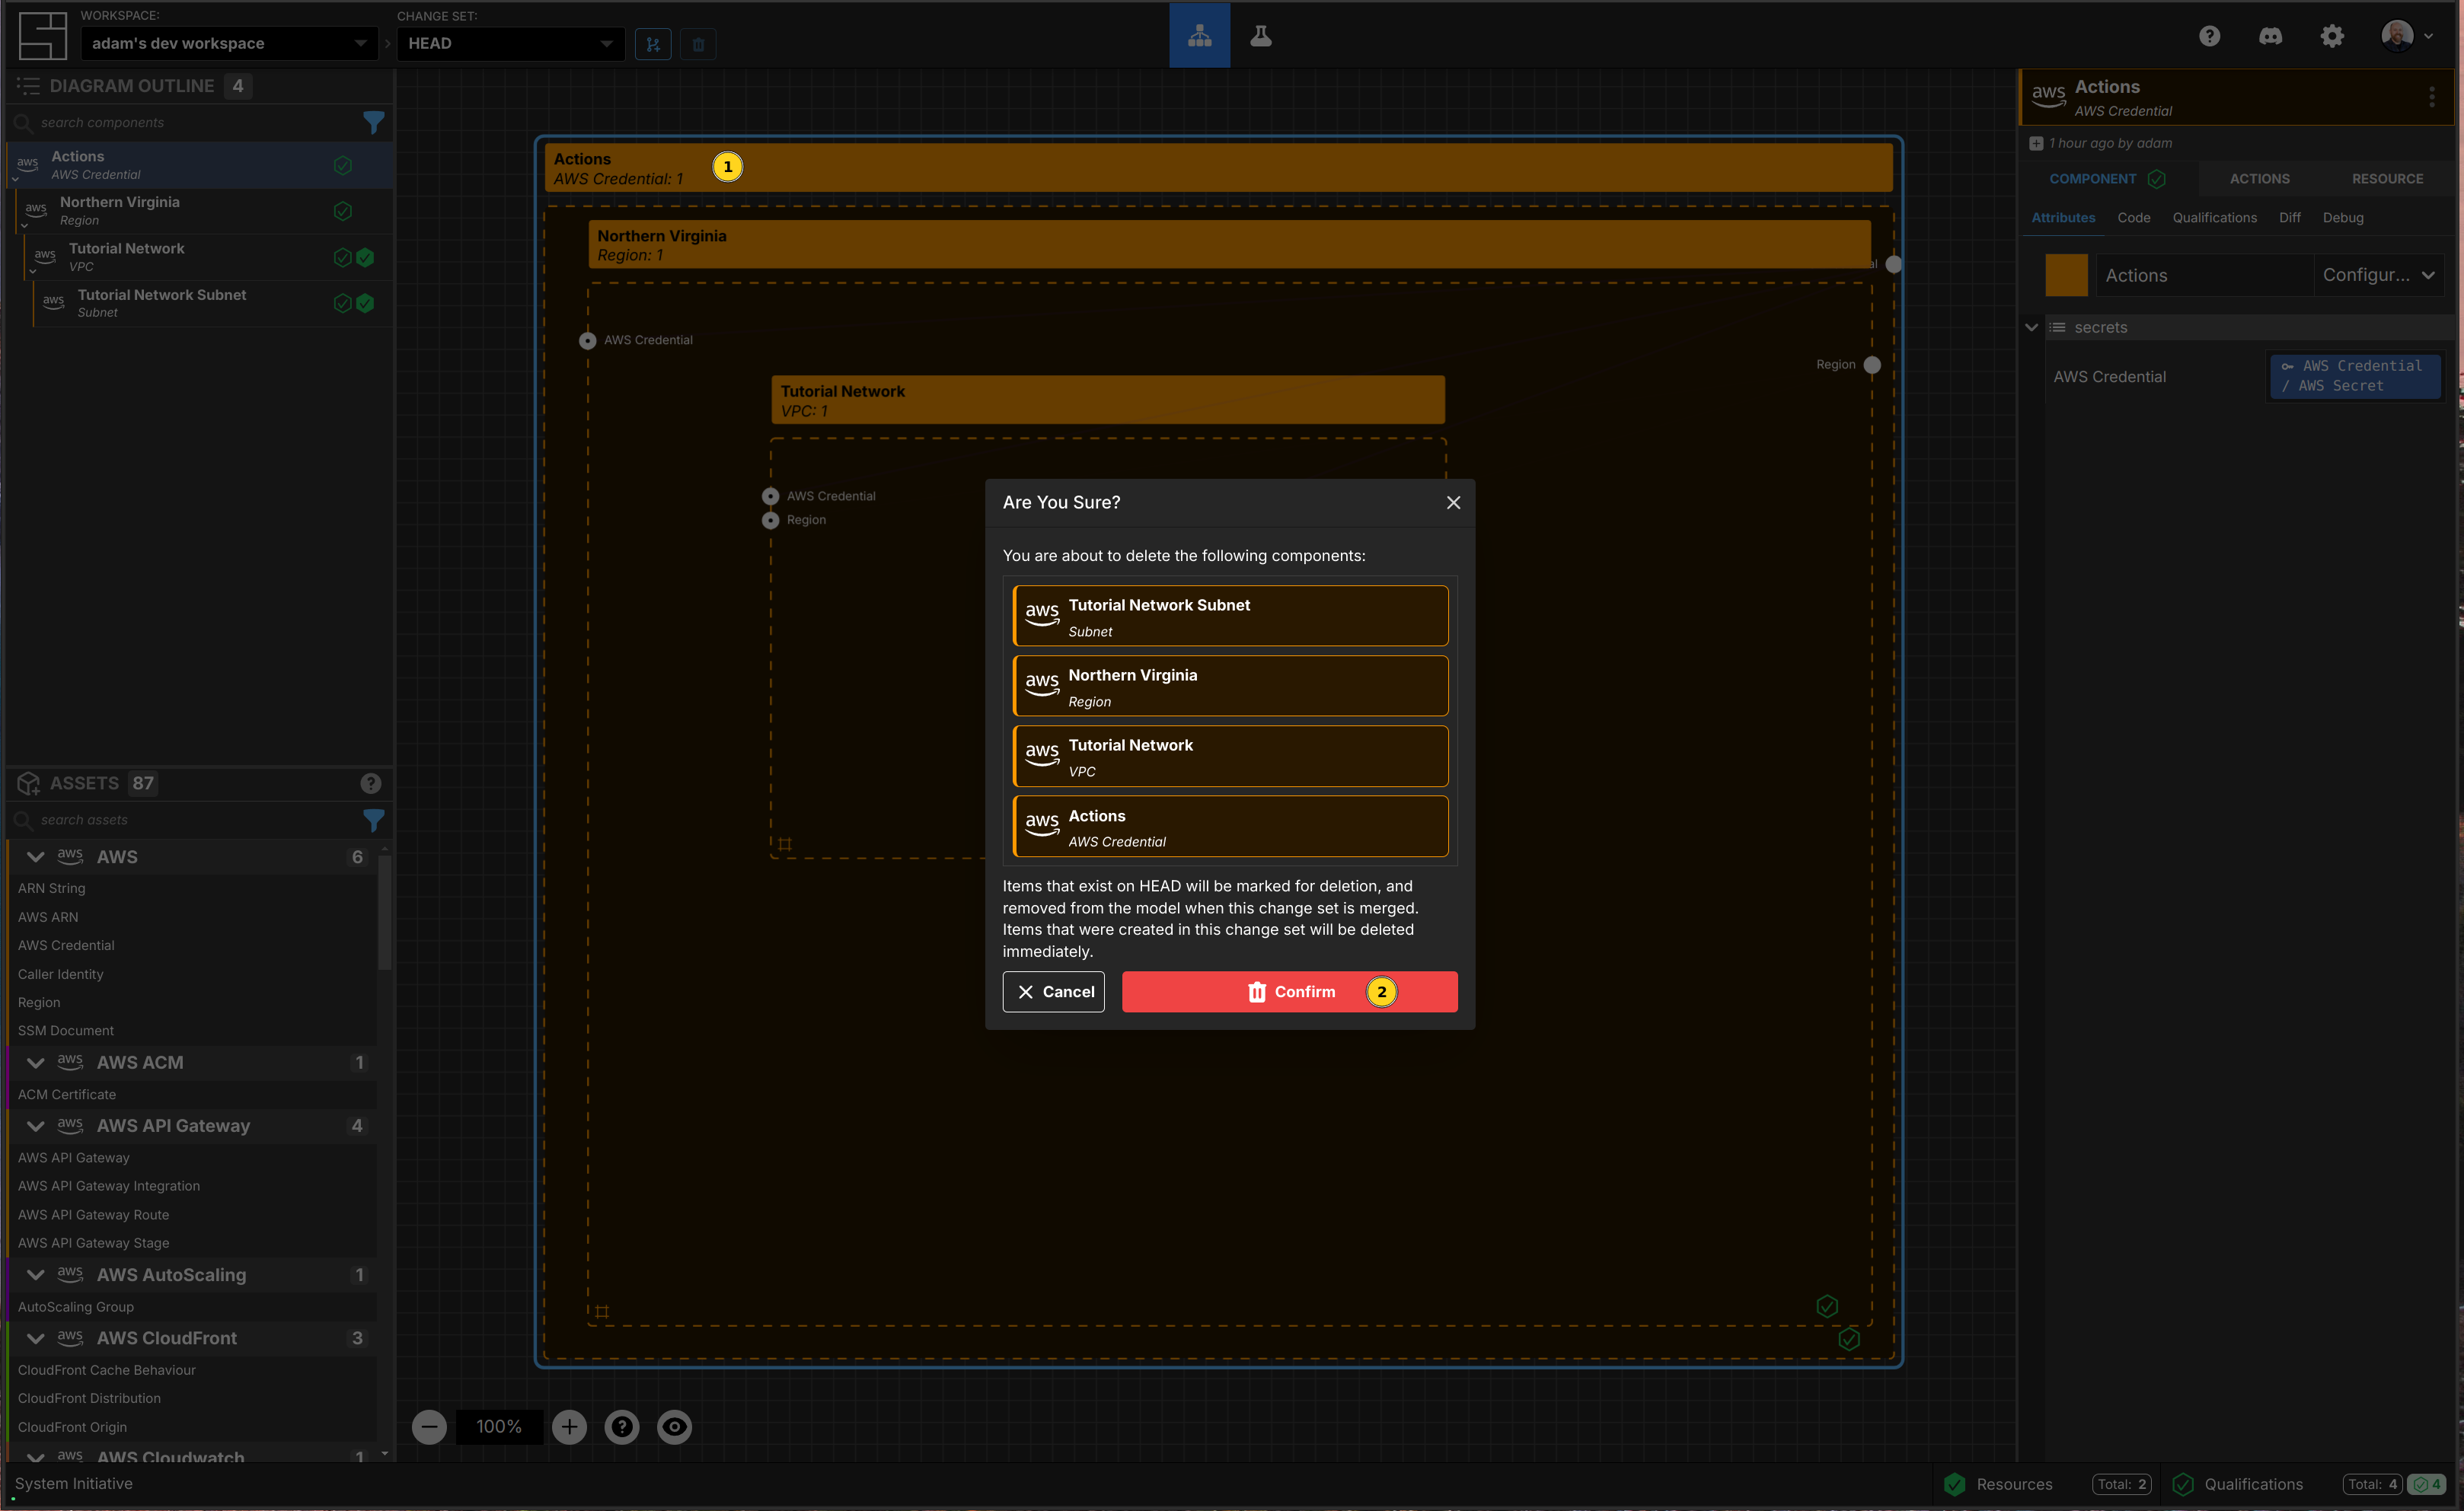This screenshot has width=2464, height=1511.
Task: Click the AWS Credential / AWS Secret button
Action: point(2354,376)
